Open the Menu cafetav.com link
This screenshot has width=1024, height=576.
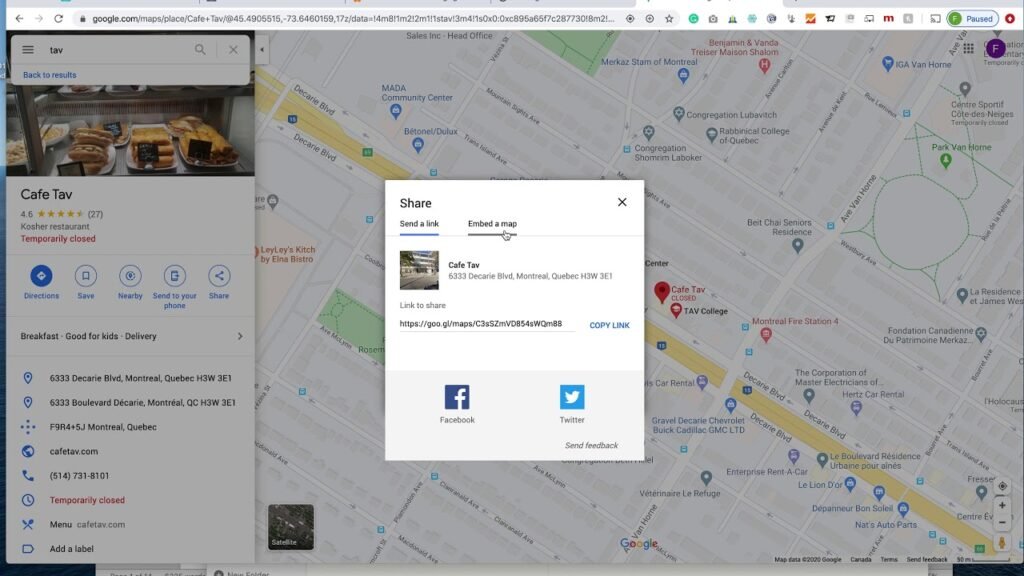(131, 524)
